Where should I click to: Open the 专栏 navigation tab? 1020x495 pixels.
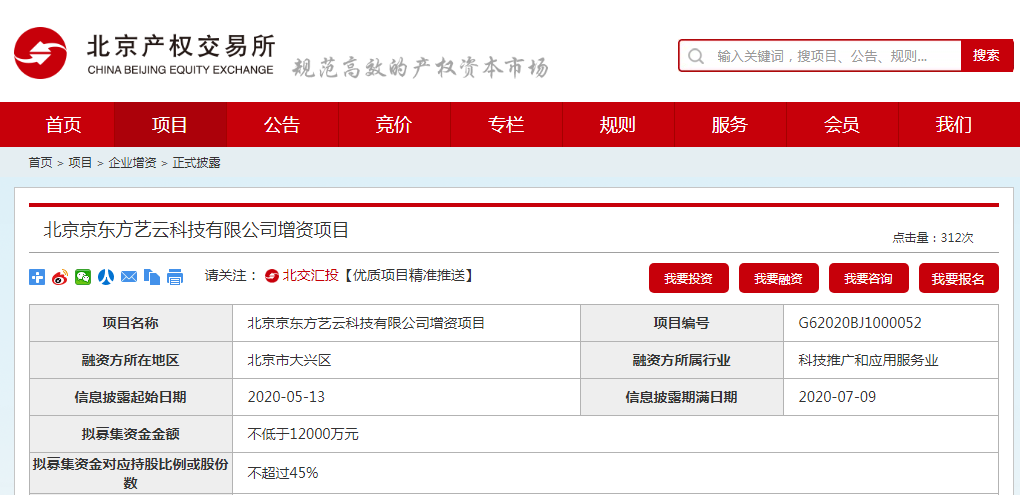[x=506, y=124]
